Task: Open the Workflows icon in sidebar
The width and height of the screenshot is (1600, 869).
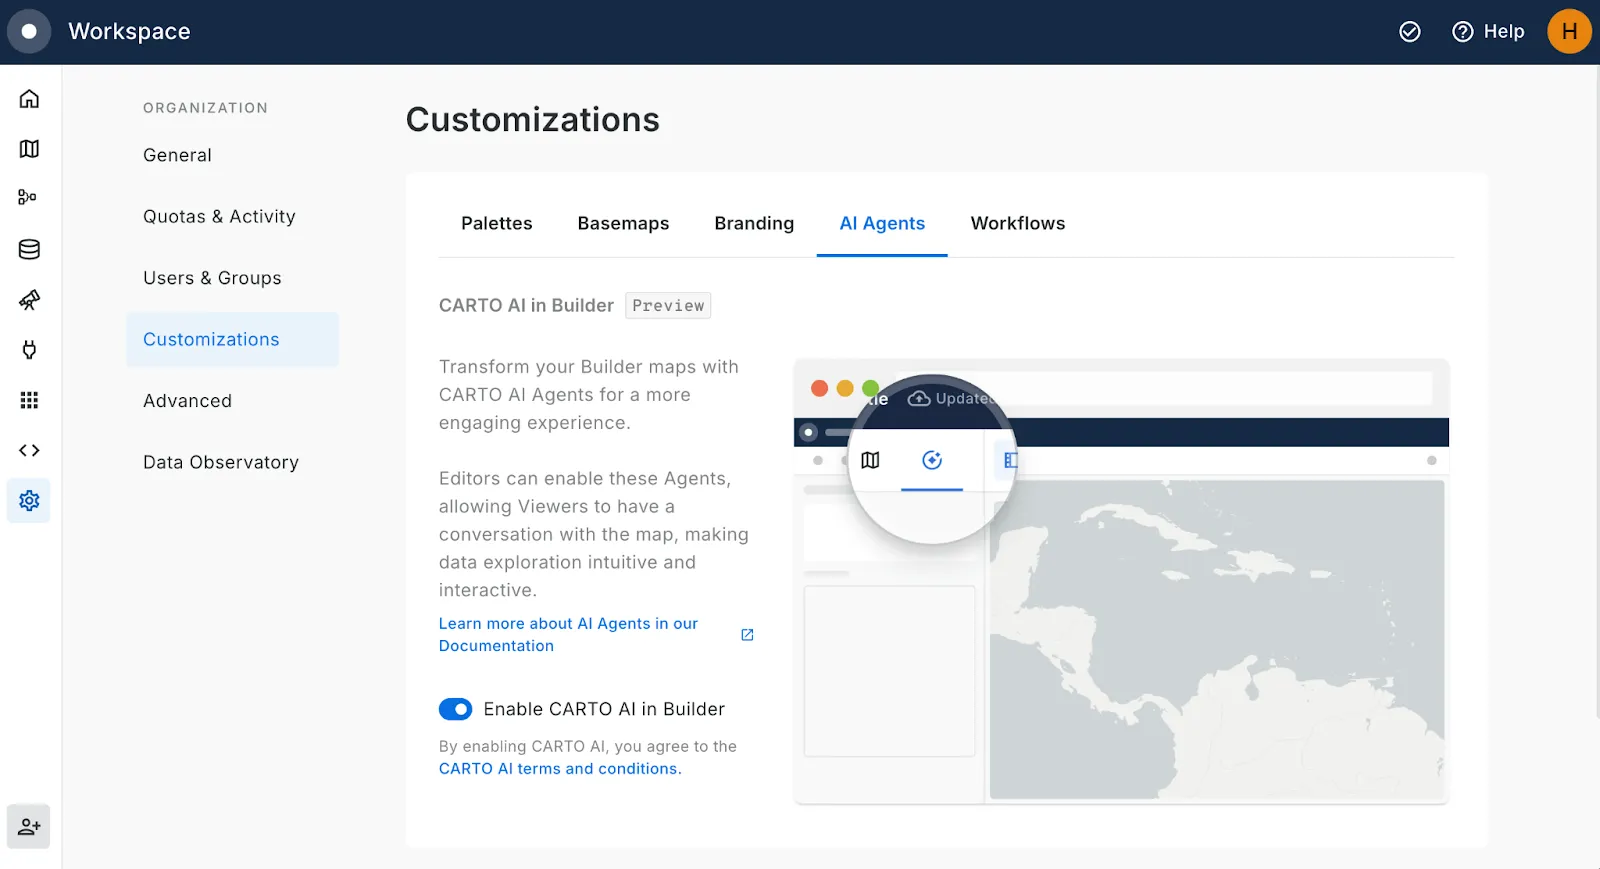Action: [28, 198]
